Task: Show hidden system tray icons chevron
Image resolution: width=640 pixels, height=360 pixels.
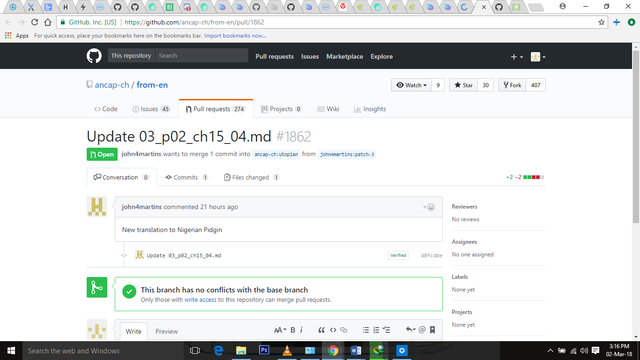Action: tap(550, 351)
